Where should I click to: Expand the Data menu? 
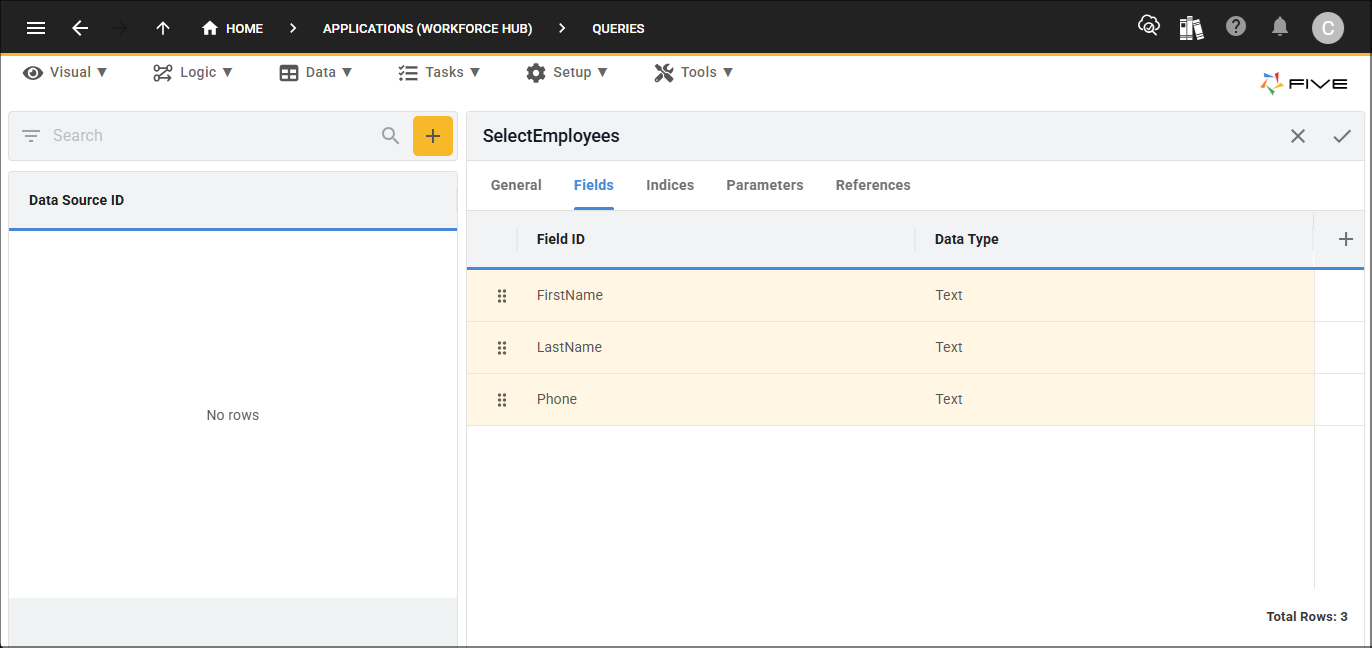click(x=316, y=72)
